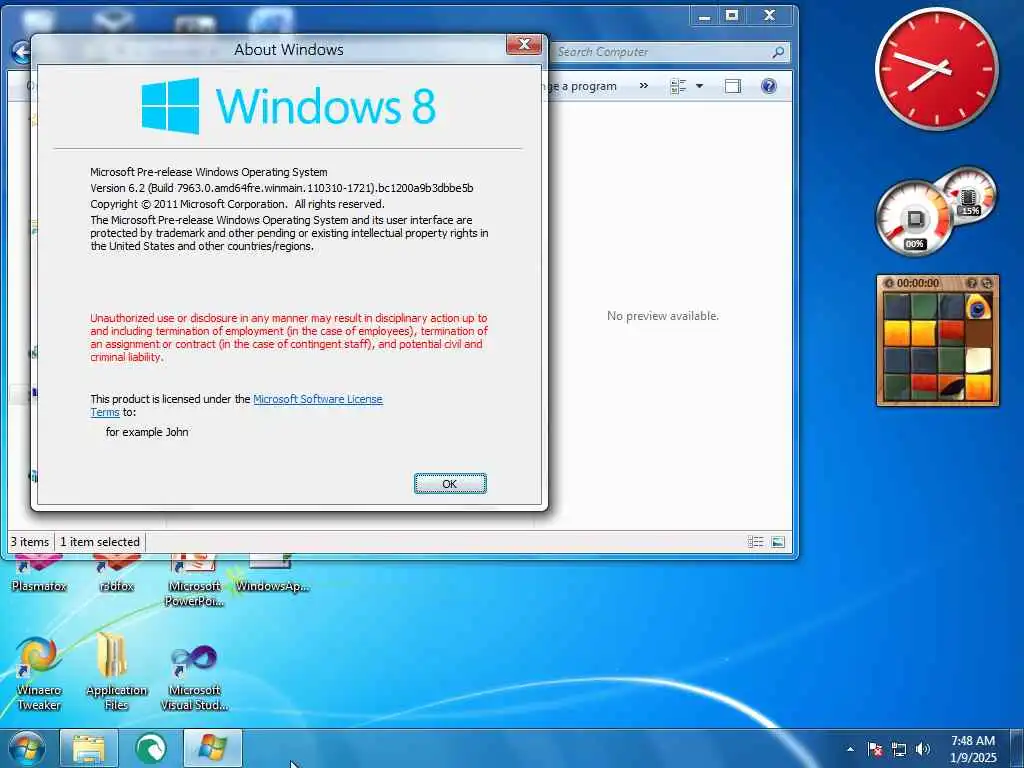The width and height of the screenshot is (1024, 768).
Task: Click the taskbar clock showing 7:48 AM
Action: 973,749
